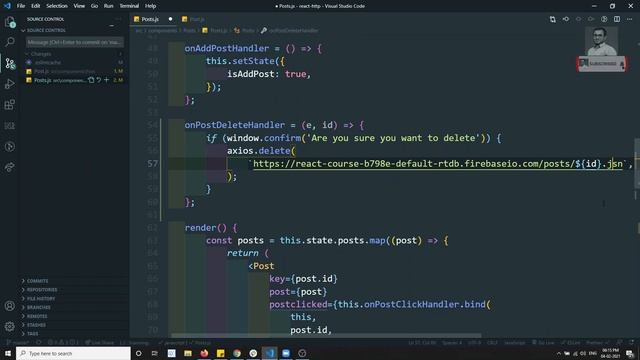Click the Windows search box 'Type here to search'

(73, 353)
